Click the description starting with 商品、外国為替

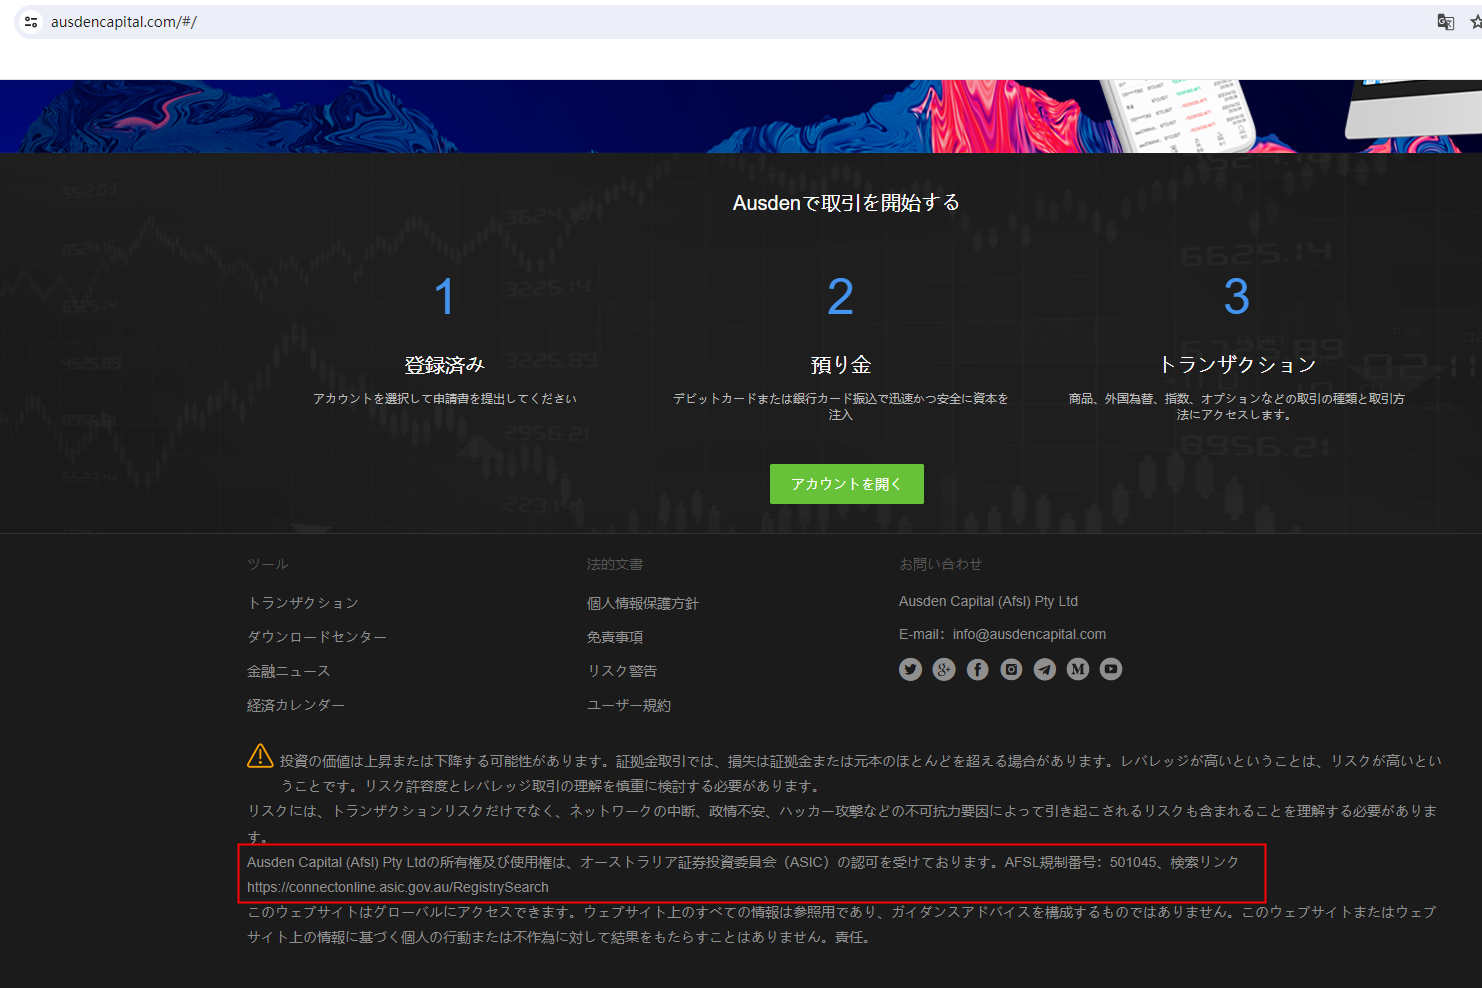coord(1237,406)
